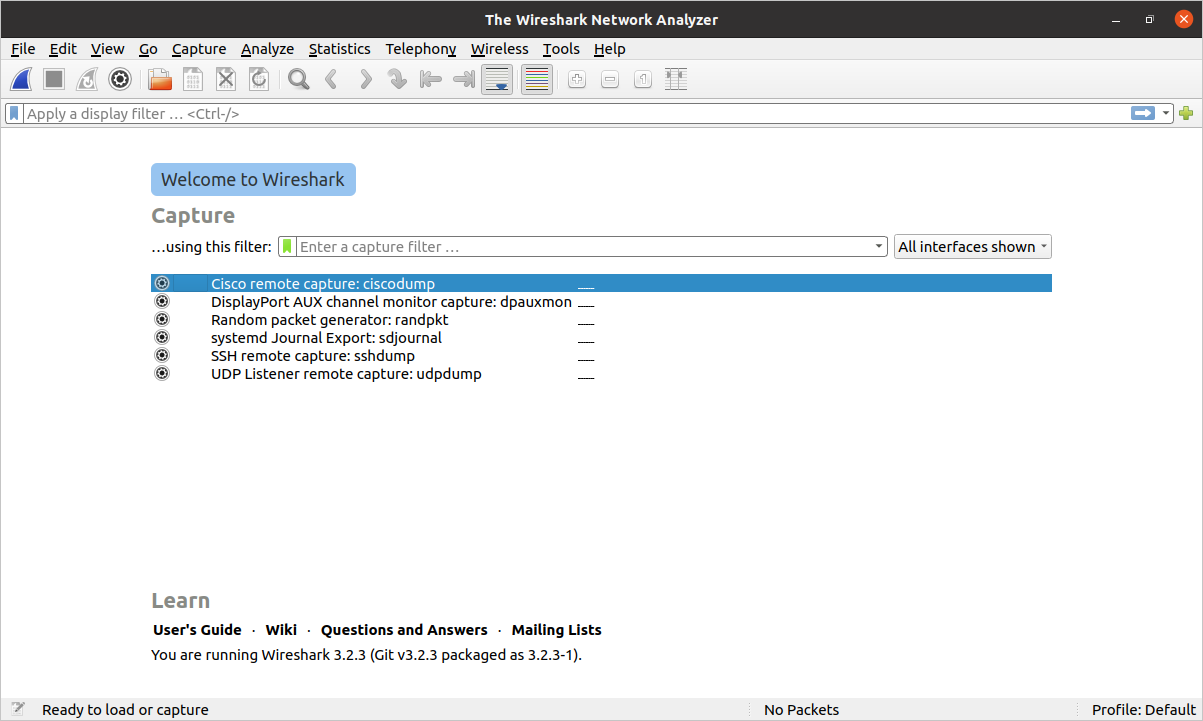The height and width of the screenshot is (721, 1203).
Task: Go to next packet arrow icon
Action: point(365,79)
